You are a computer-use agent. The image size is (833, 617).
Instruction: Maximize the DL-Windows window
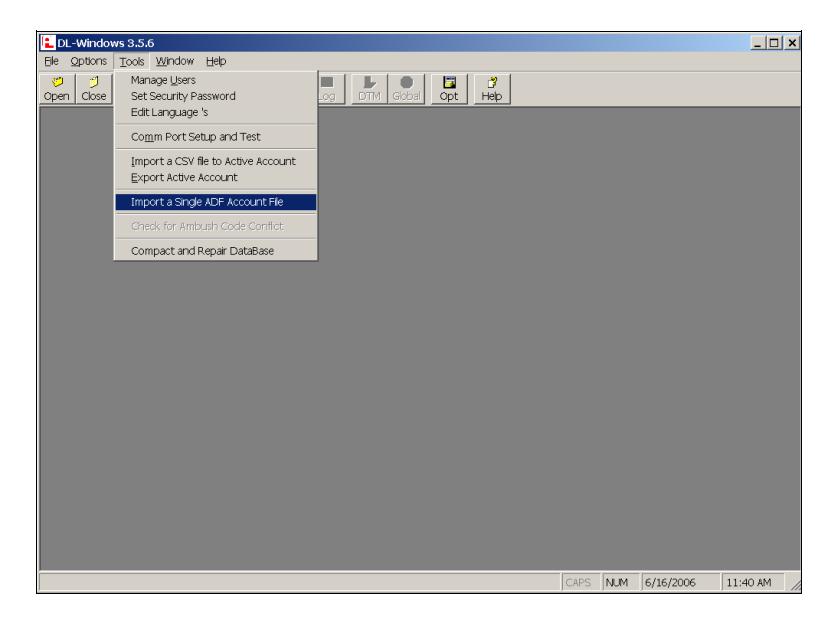pyautogui.click(x=774, y=43)
